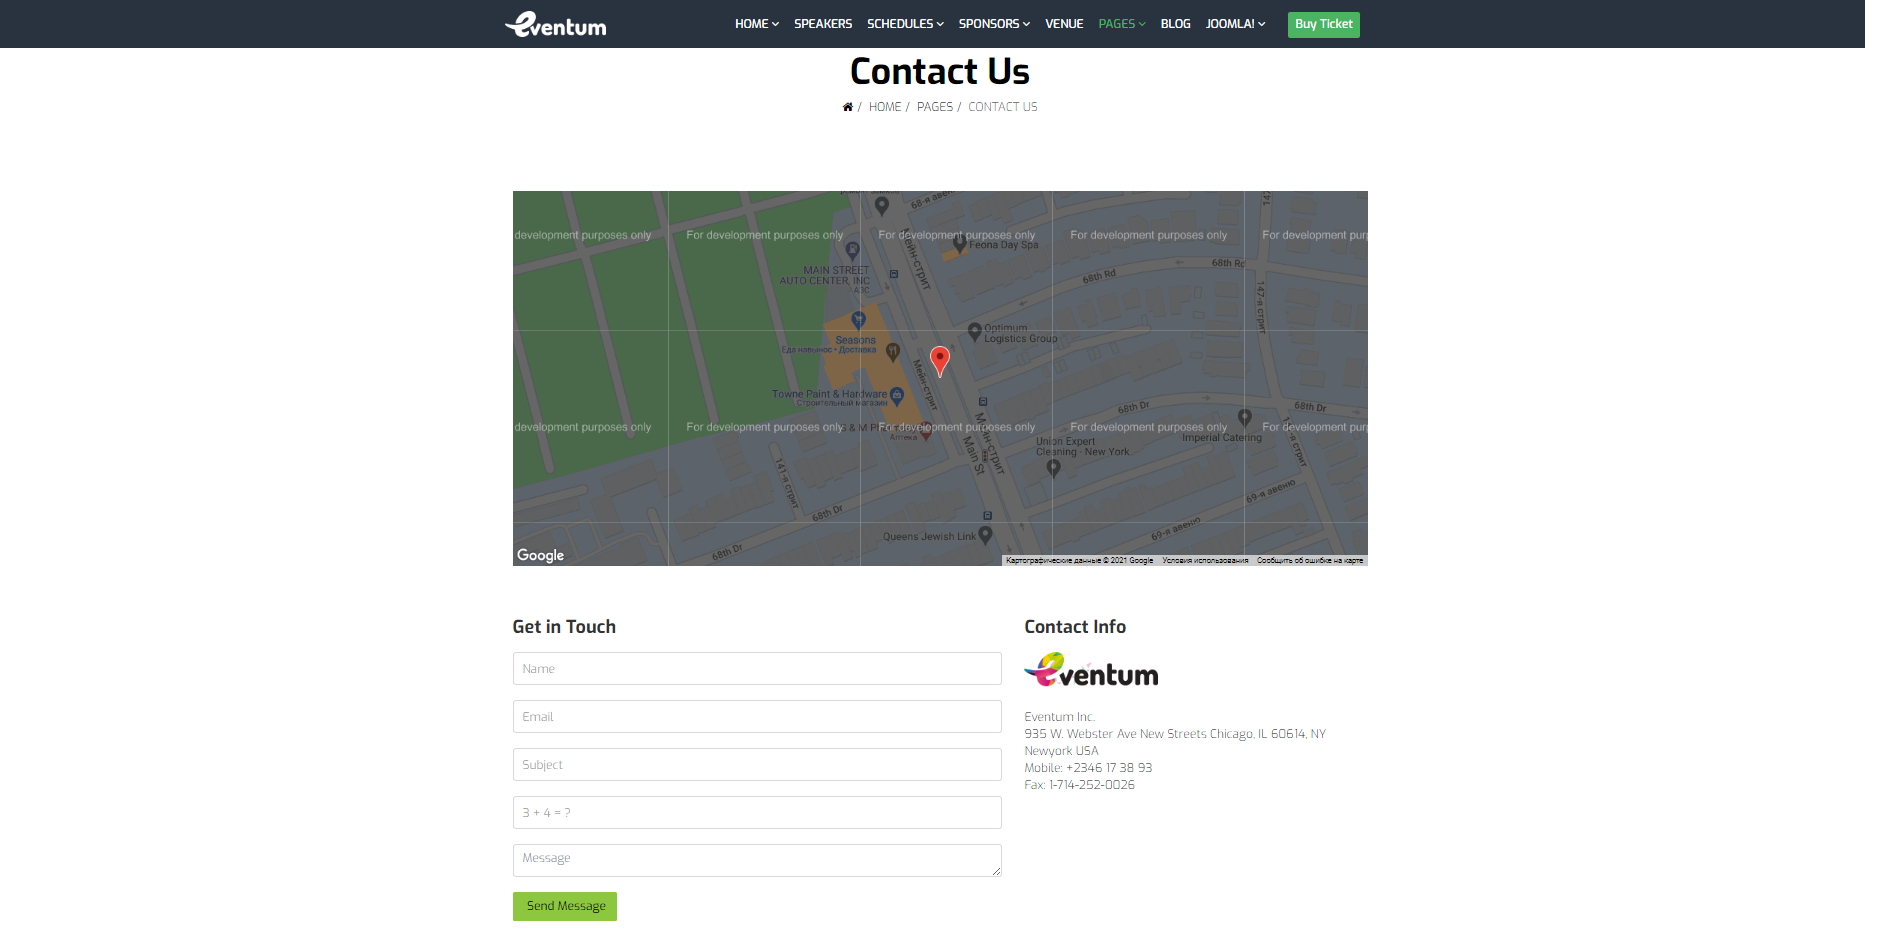Click the Send Message button
1880x939 pixels.
coord(565,906)
